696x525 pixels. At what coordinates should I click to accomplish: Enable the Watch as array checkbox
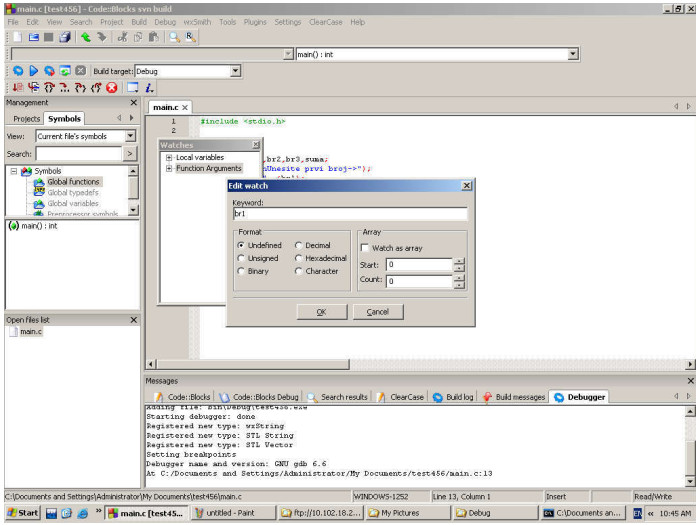pos(366,248)
